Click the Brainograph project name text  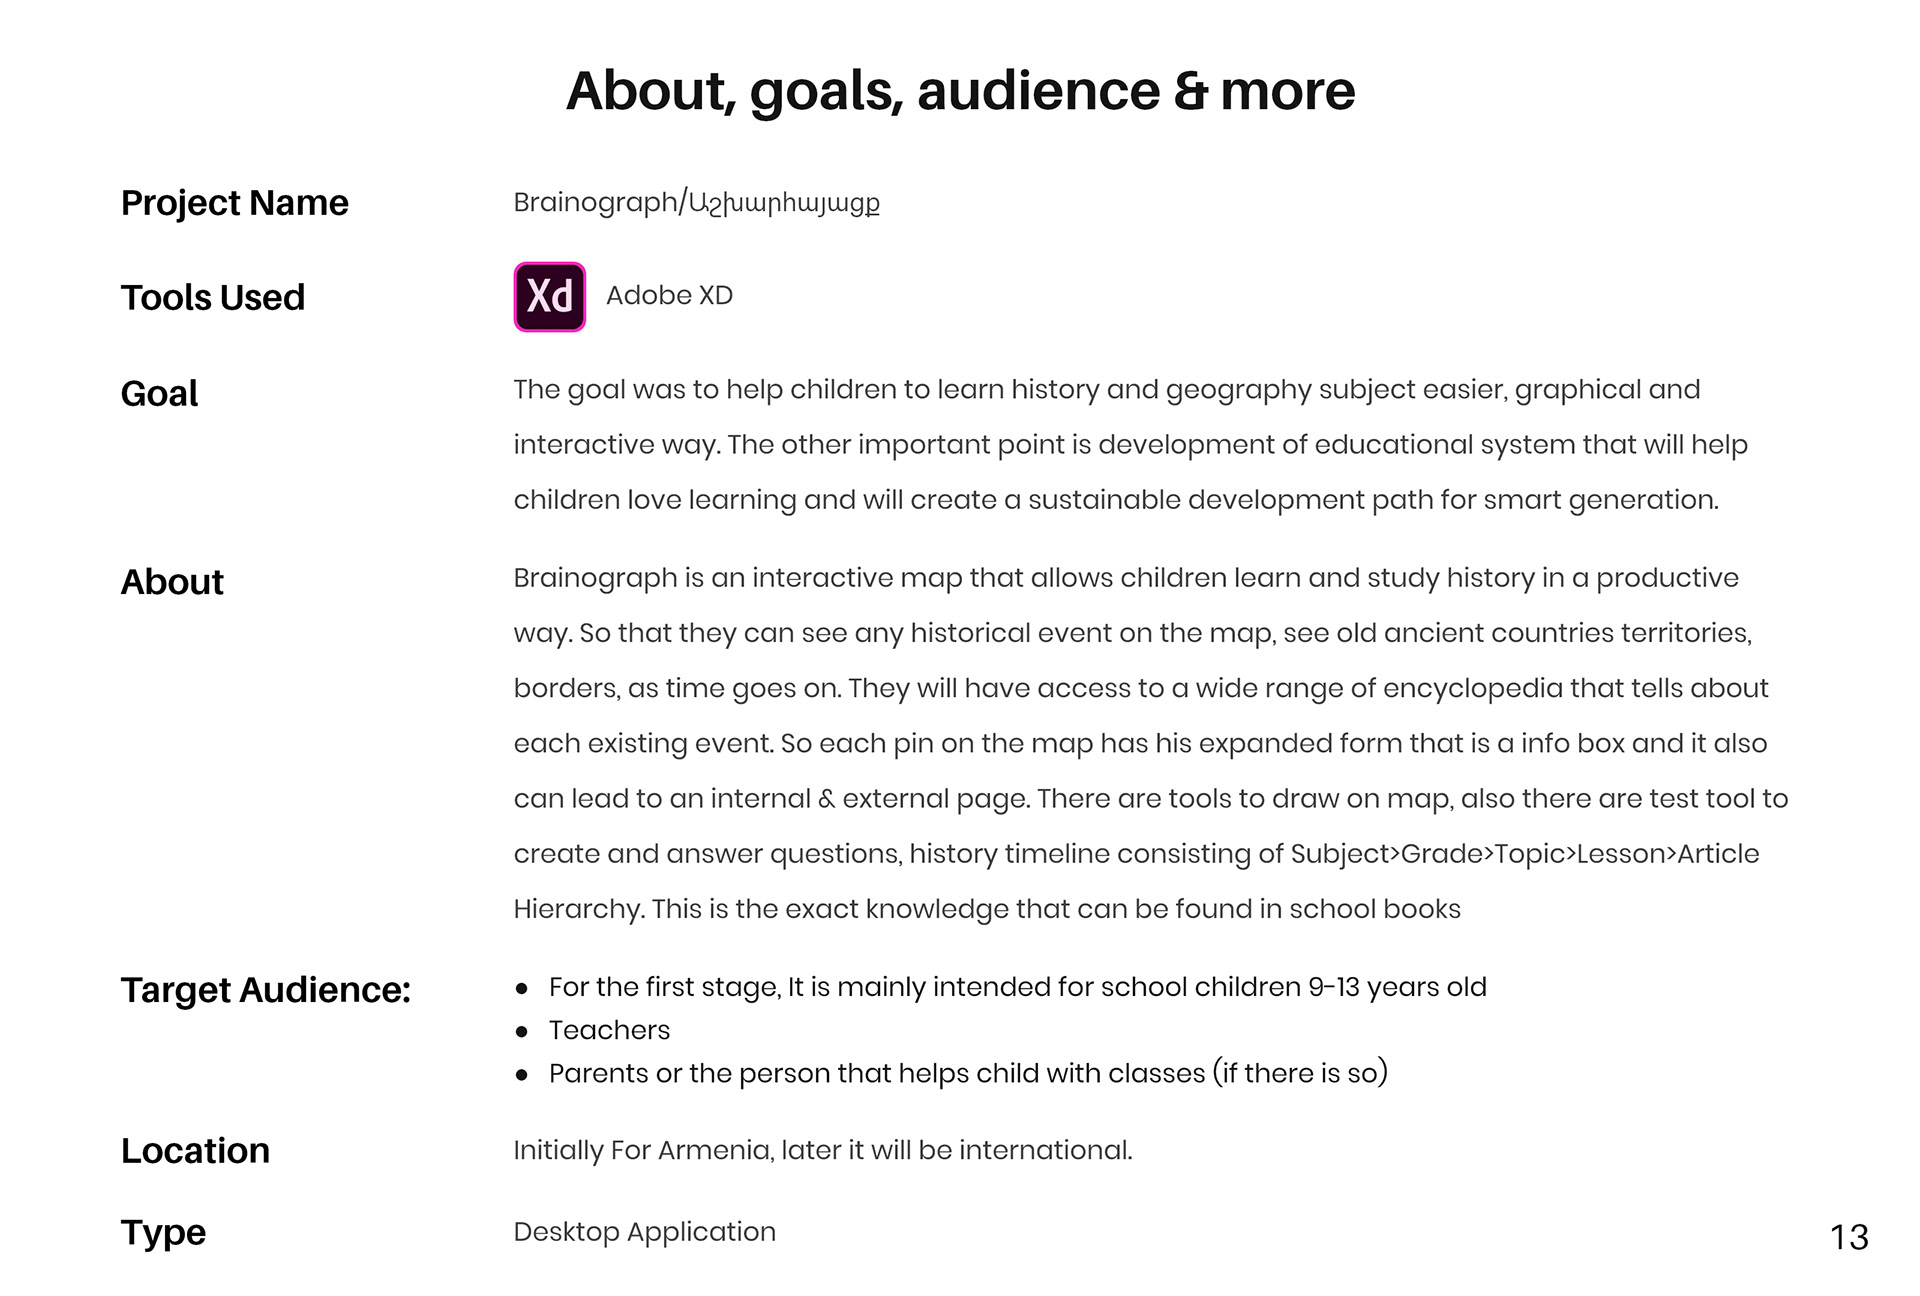click(696, 203)
